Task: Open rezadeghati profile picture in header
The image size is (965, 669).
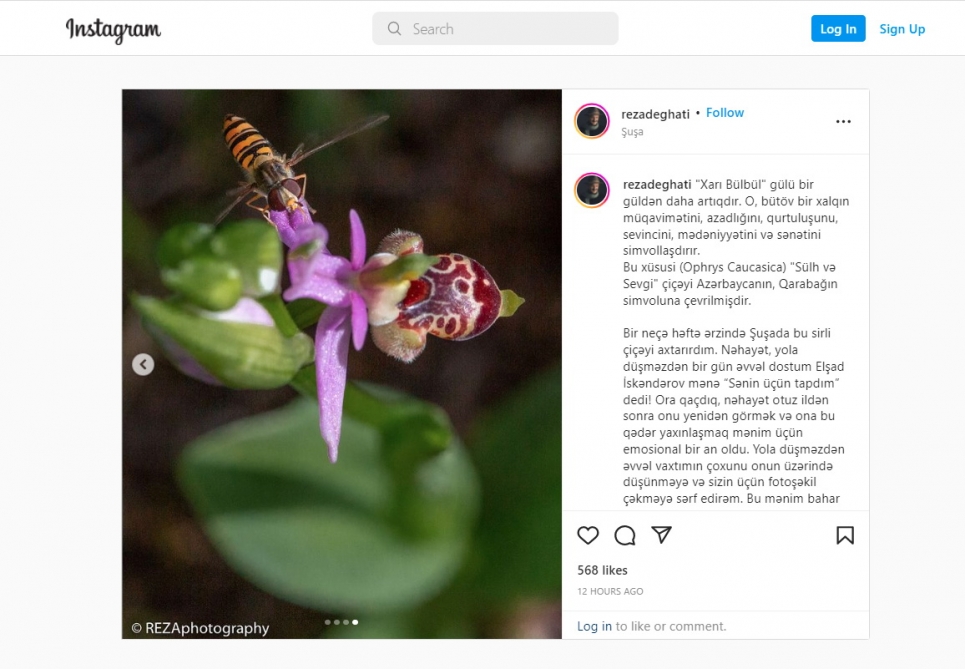Action: pyautogui.click(x=592, y=121)
